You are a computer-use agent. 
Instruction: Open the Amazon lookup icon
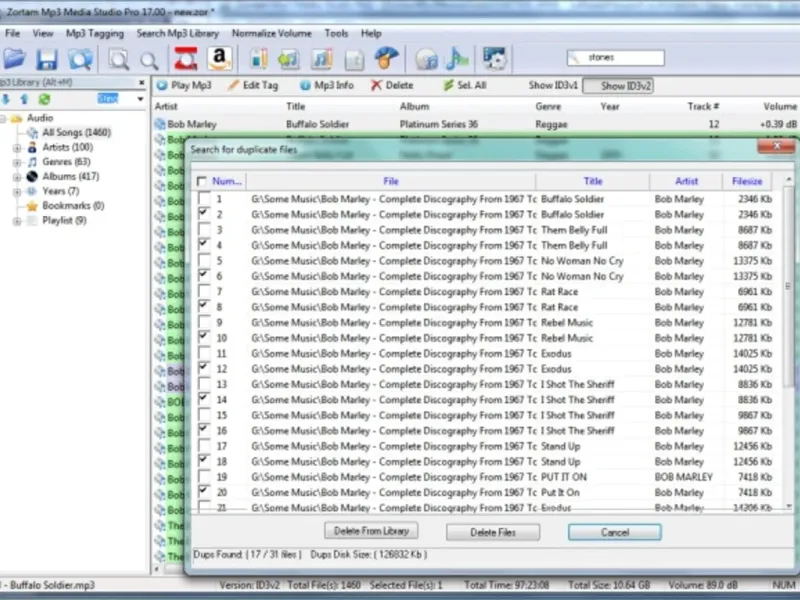[220, 59]
